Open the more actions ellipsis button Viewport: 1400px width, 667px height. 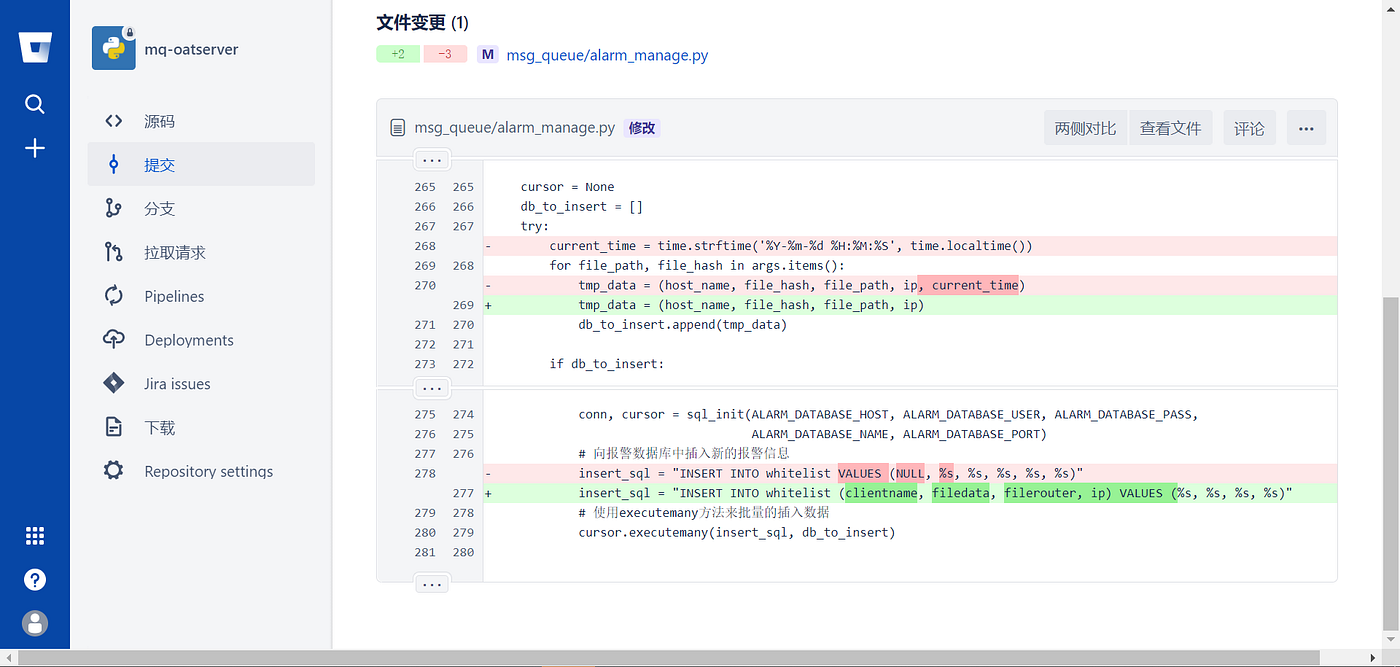[1306, 128]
